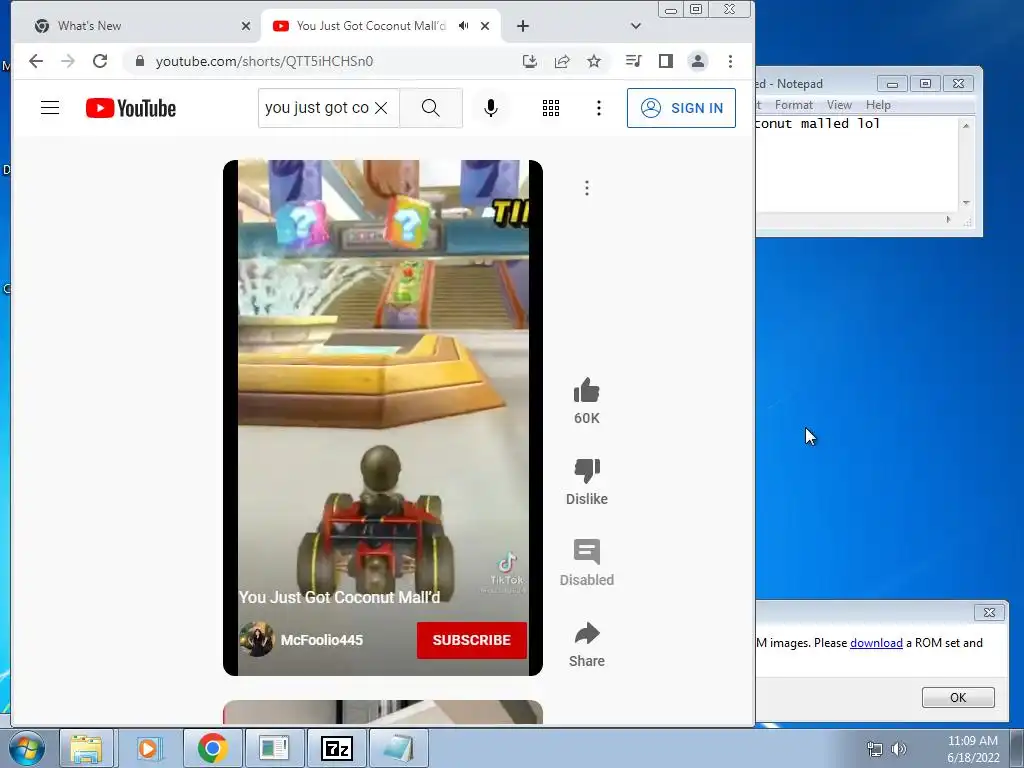Select the You Just Got Coconut Mall'd tab
Image resolution: width=1024 pixels, height=768 pixels.
coord(370,25)
